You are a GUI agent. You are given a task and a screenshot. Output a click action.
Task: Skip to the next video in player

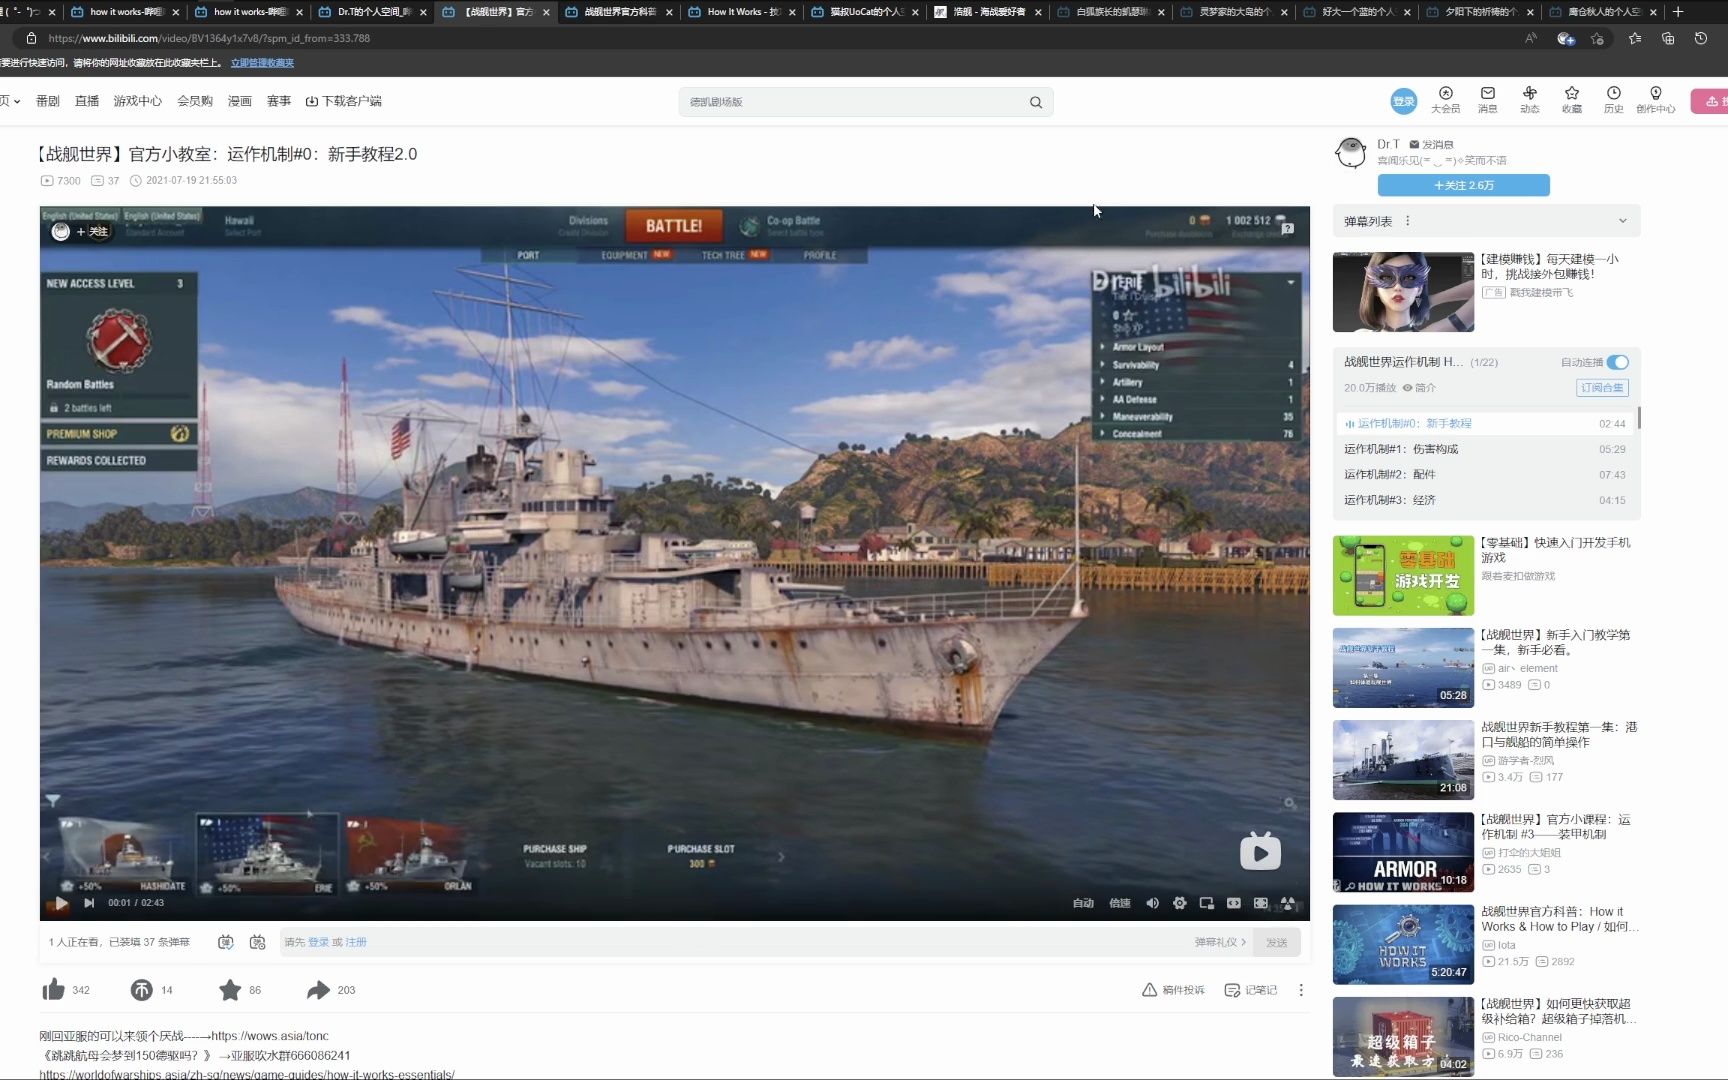pyautogui.click(x=89, y=903)
